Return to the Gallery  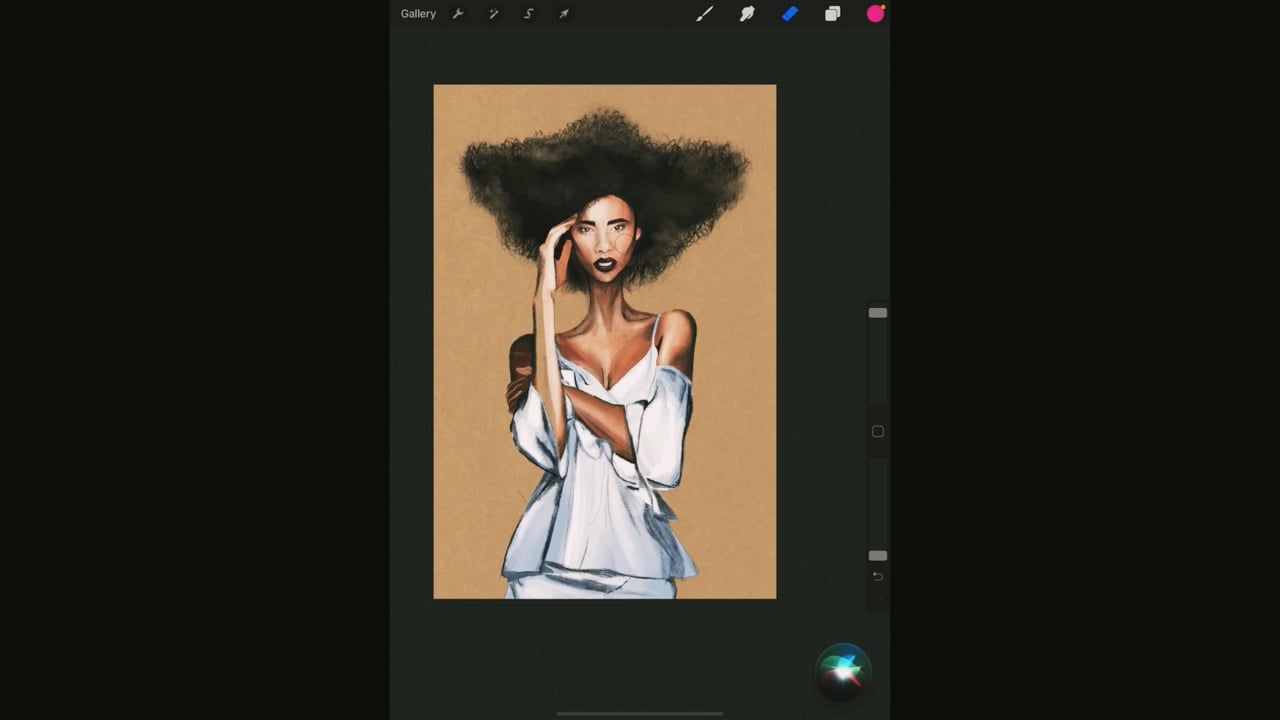[x=418, y=14]
